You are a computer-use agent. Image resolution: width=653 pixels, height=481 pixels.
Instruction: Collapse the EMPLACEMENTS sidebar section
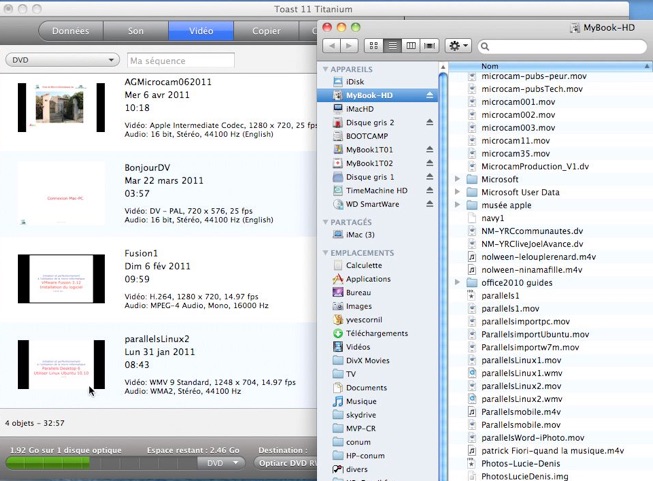[x=325, y=253]
